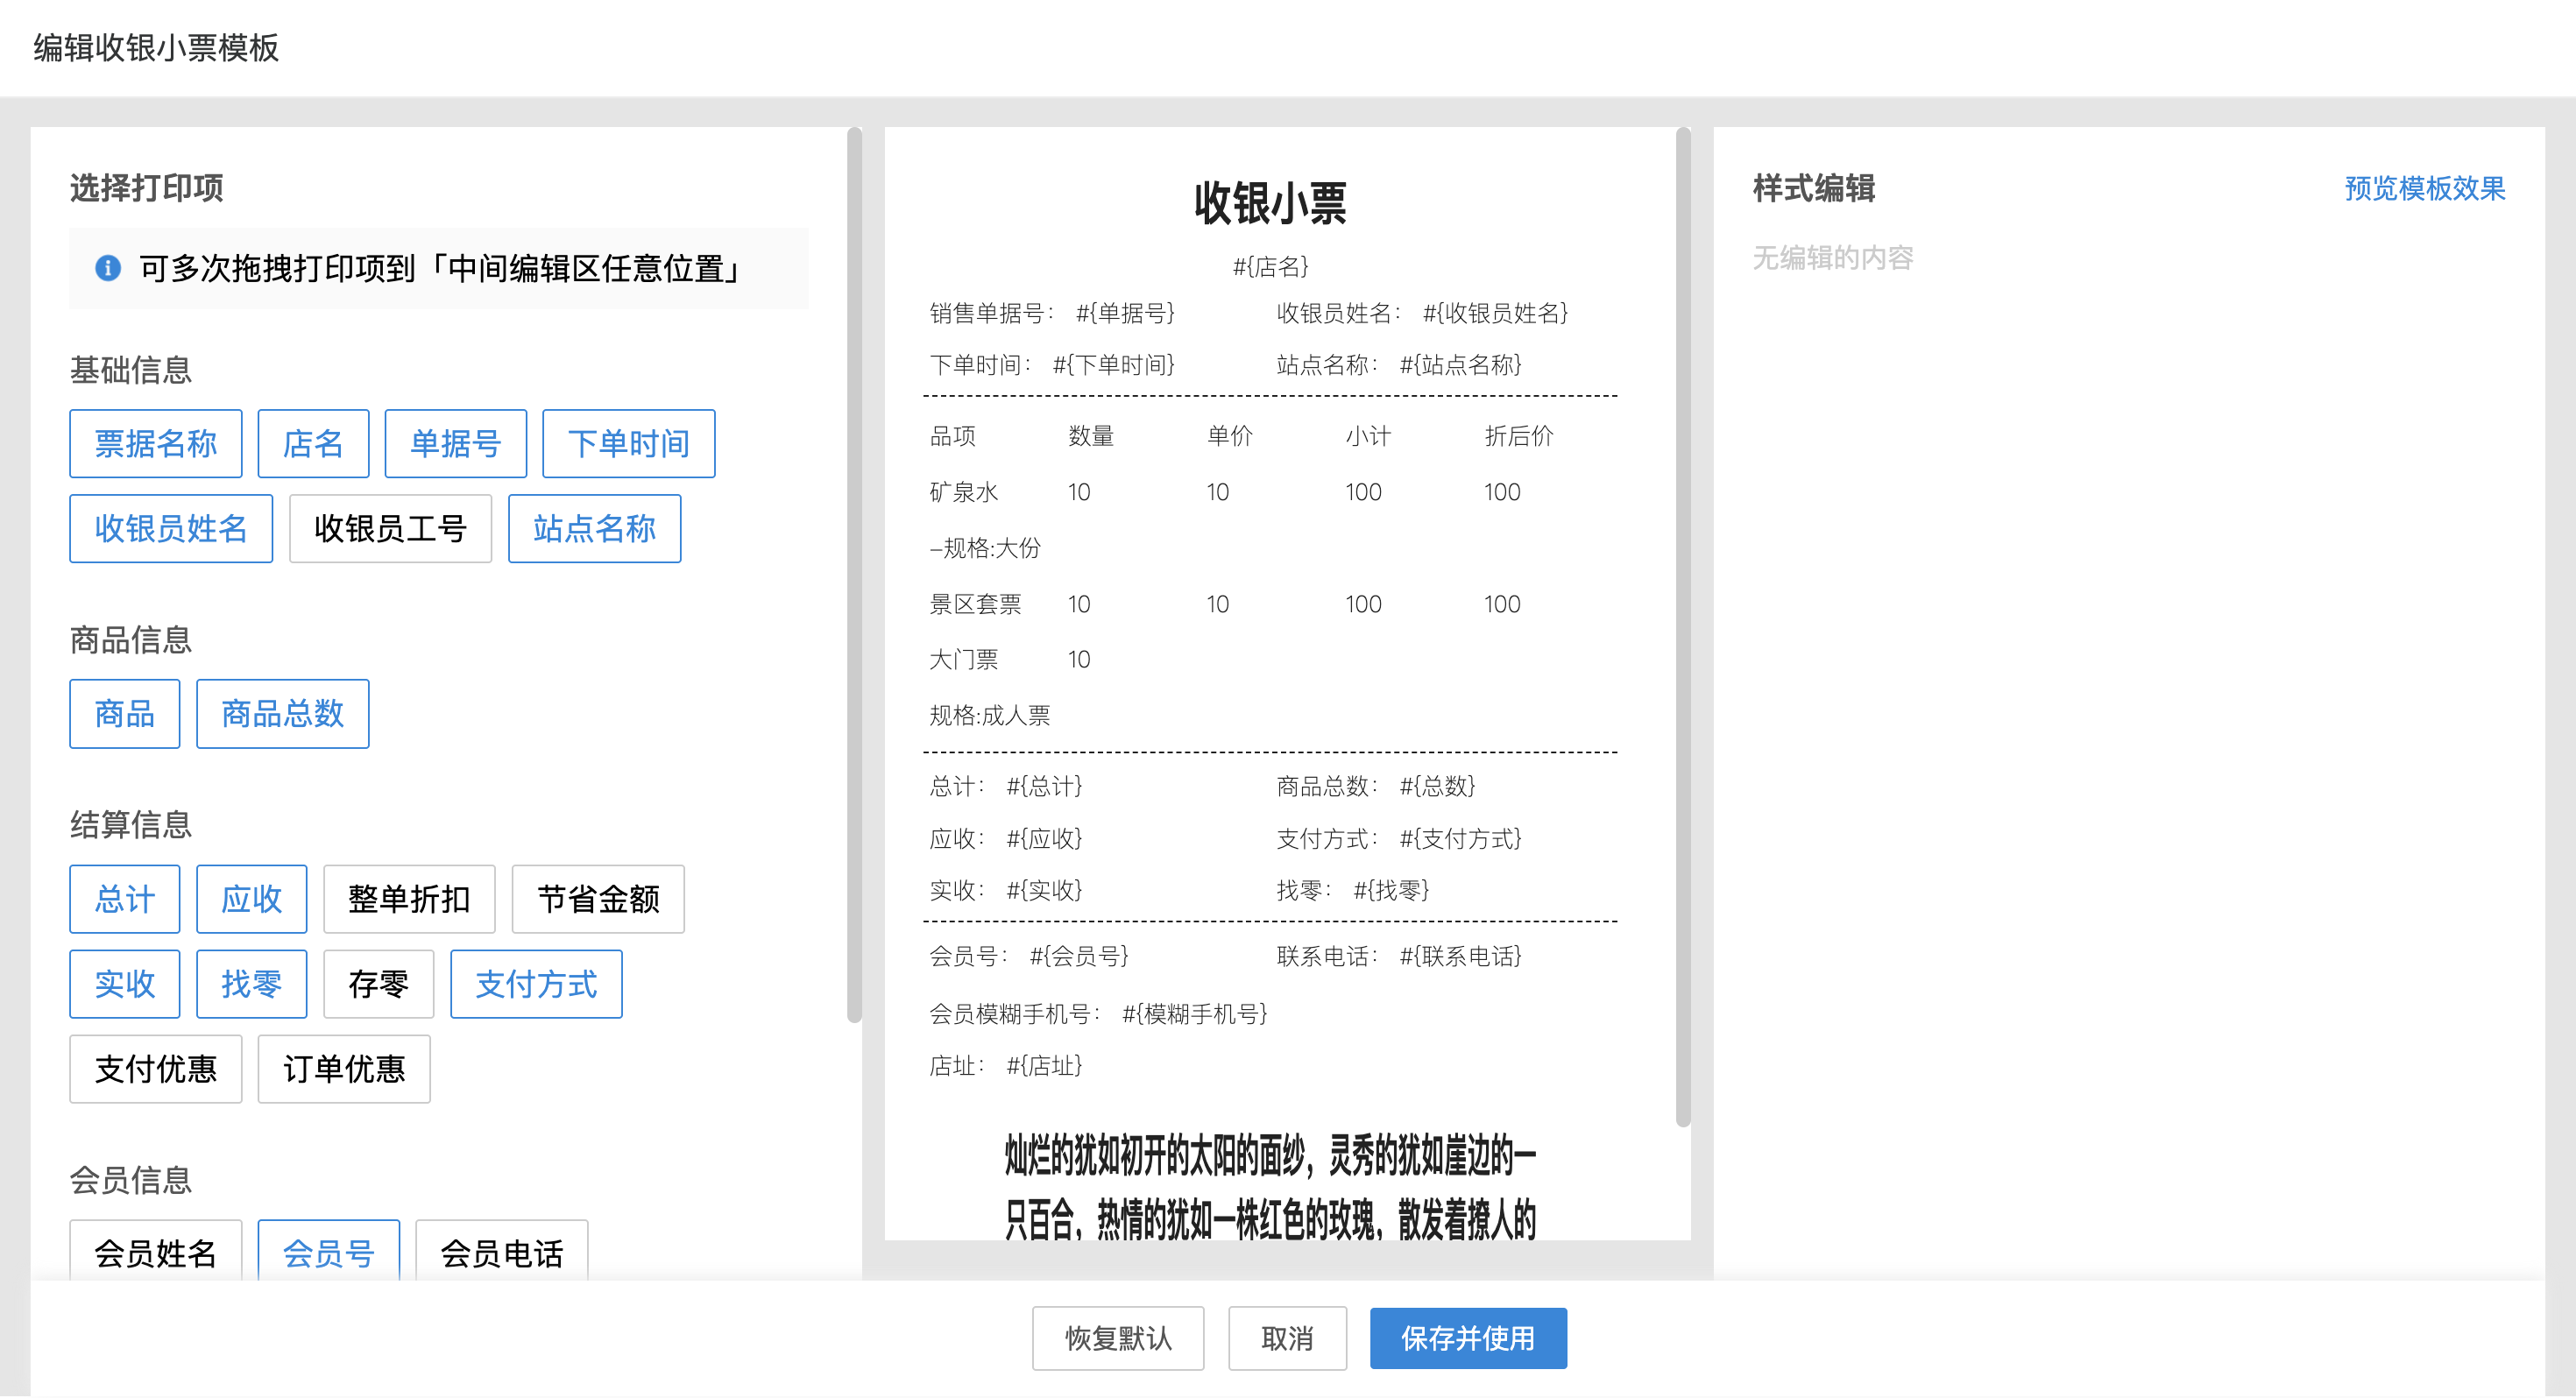This screenshot has width=2576, height=1398.
Task: Click the 规格:成人票 line
Action: pyautogui.click(x=990, y=715)
